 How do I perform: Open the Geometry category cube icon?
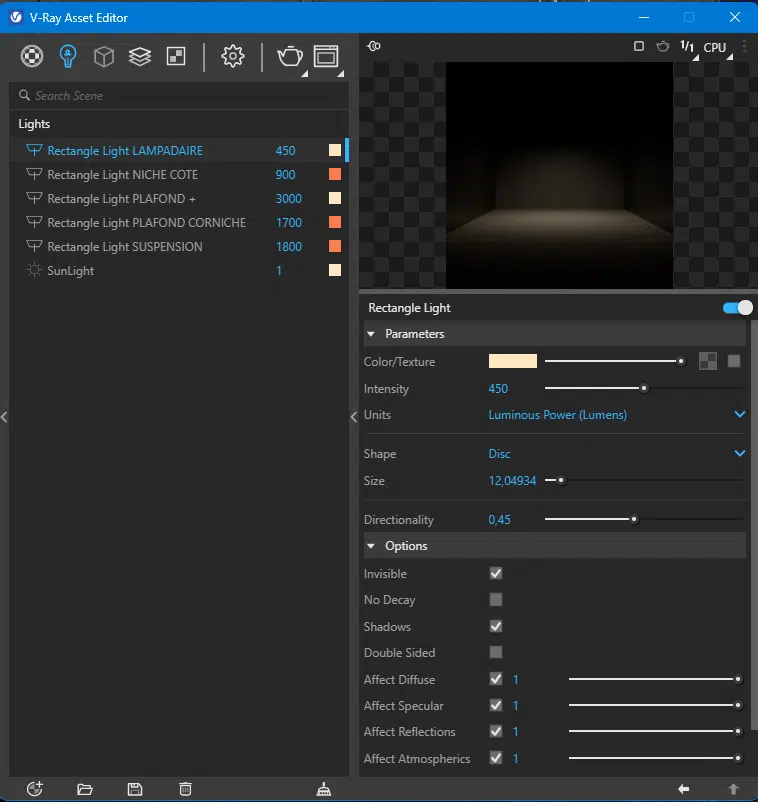[x=104, y=56]
